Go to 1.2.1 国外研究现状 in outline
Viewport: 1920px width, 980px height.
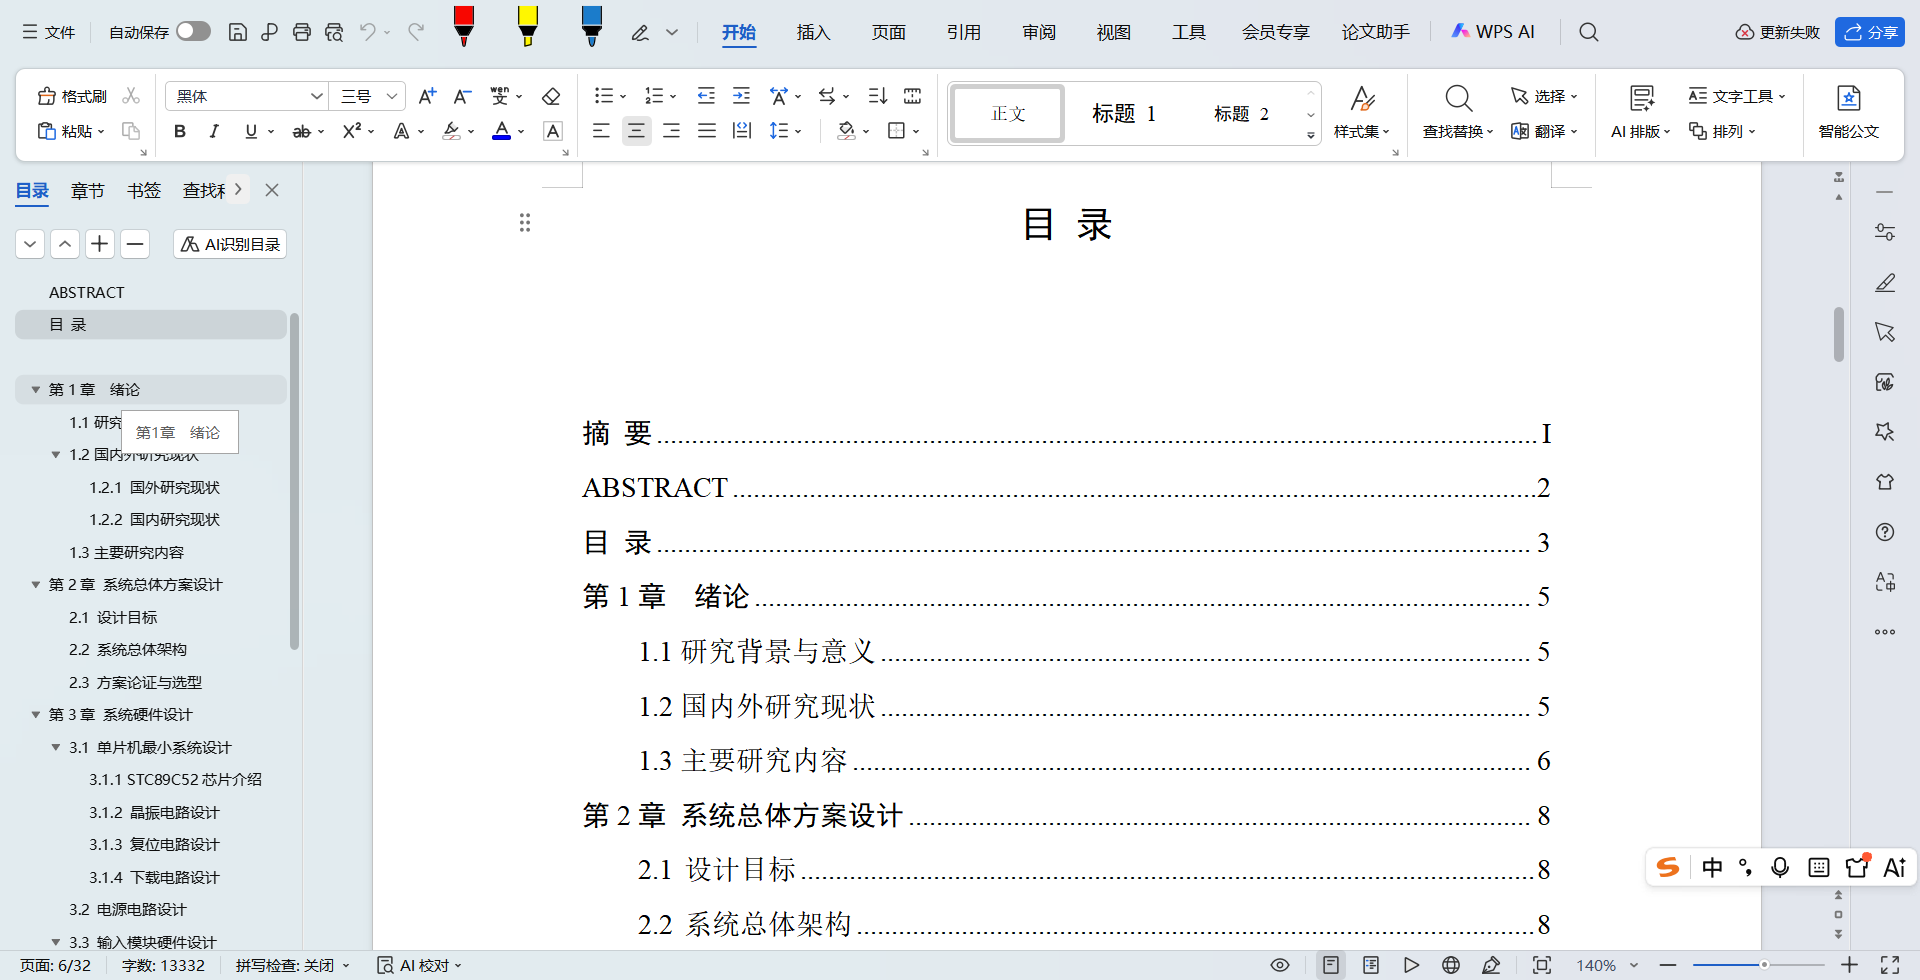154,488
